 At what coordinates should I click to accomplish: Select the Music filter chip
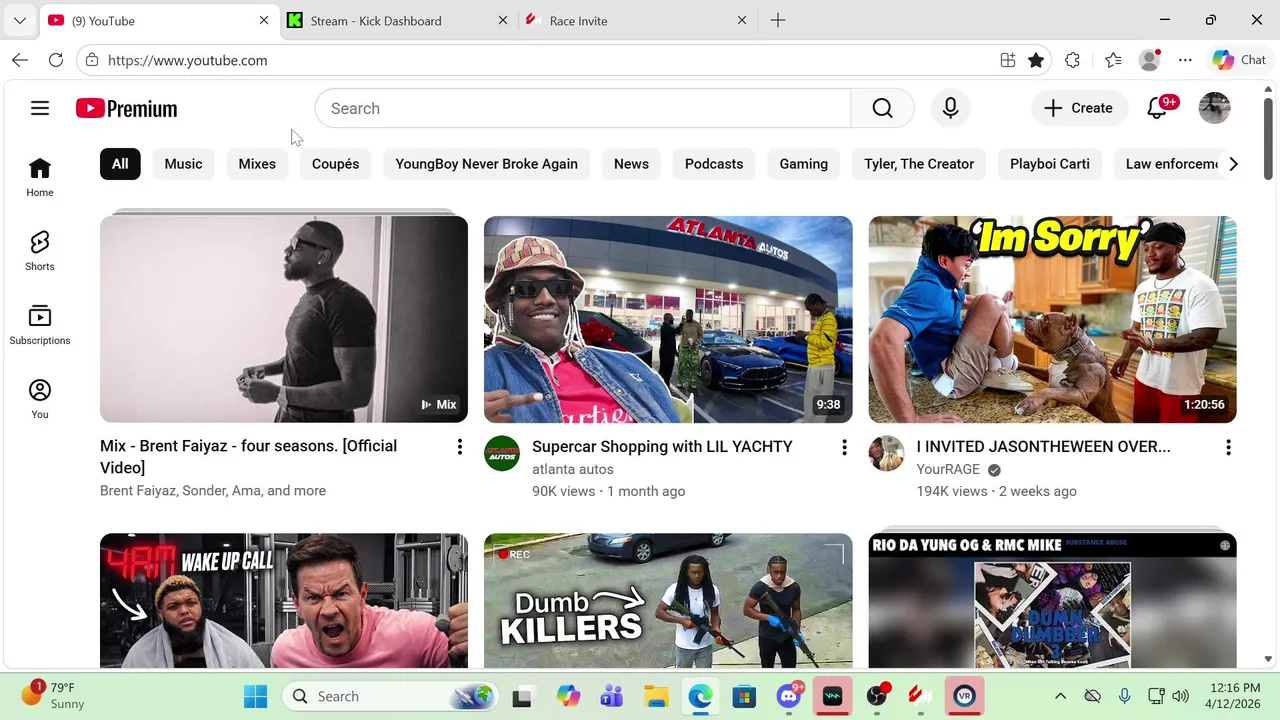183,164
